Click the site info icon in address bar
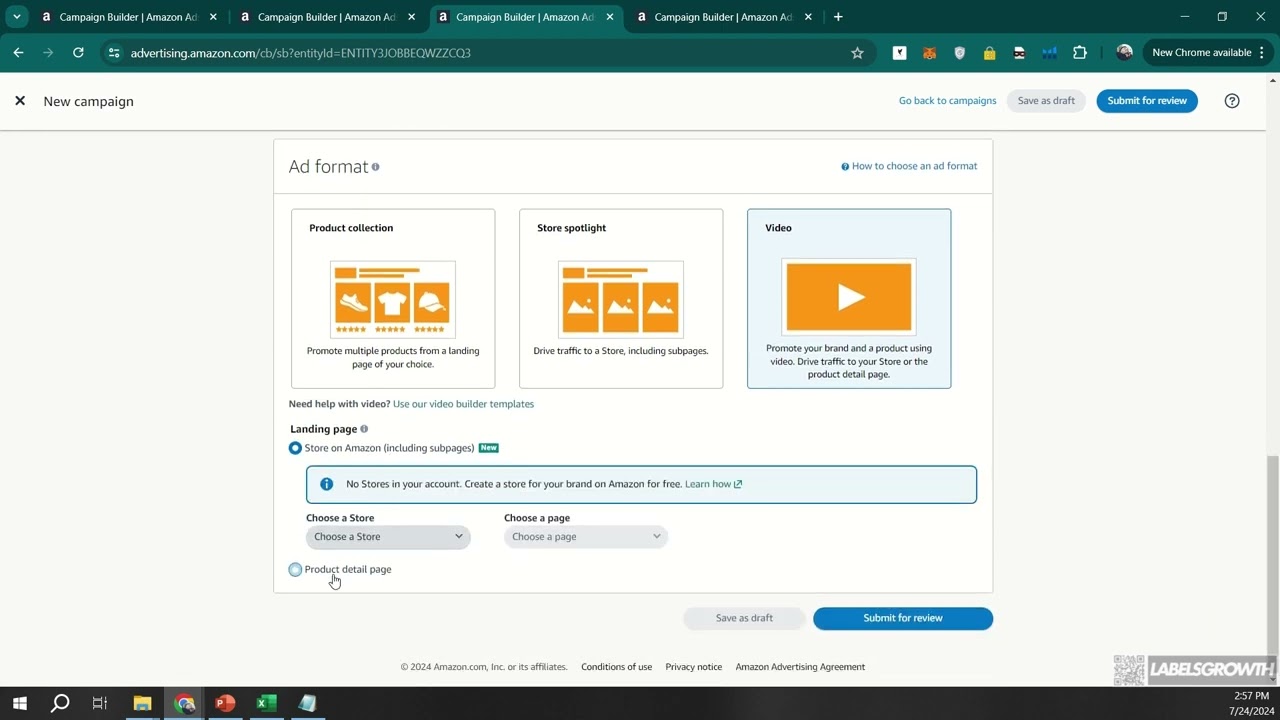Screen dimensions: 1280x720 [x=114, y=53]
